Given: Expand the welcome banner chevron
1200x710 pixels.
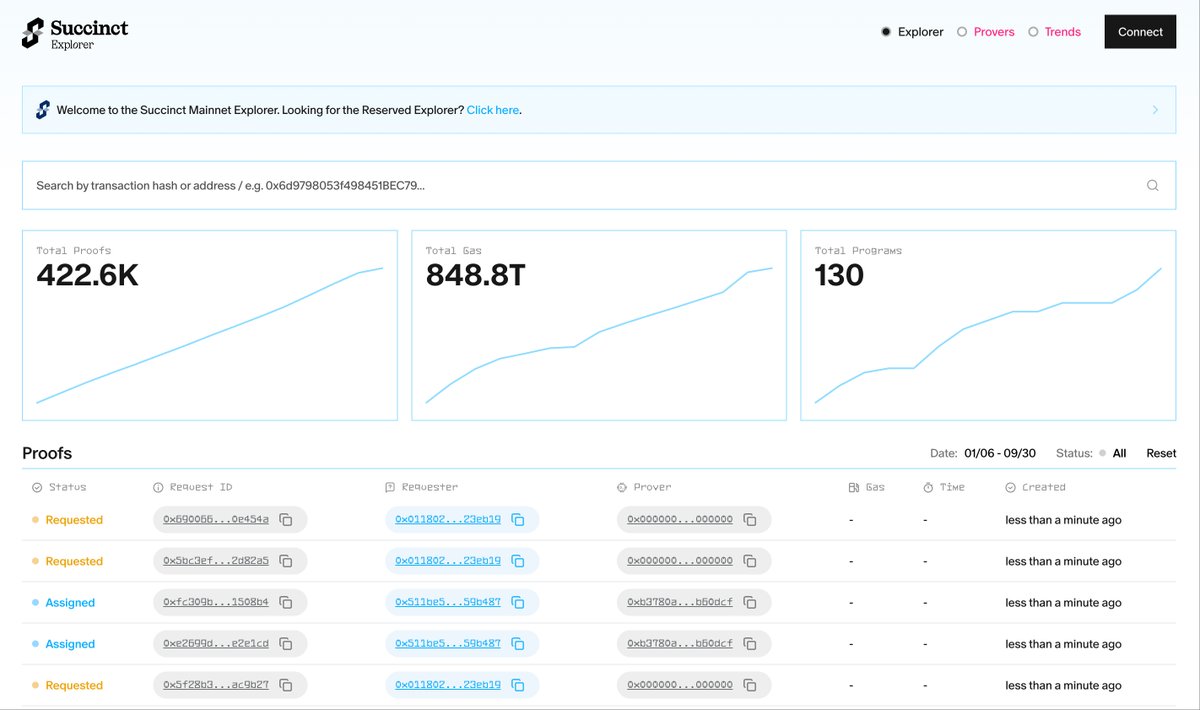Looking at the screenshot, I should pyautogui.click(x=1155, y=110).
